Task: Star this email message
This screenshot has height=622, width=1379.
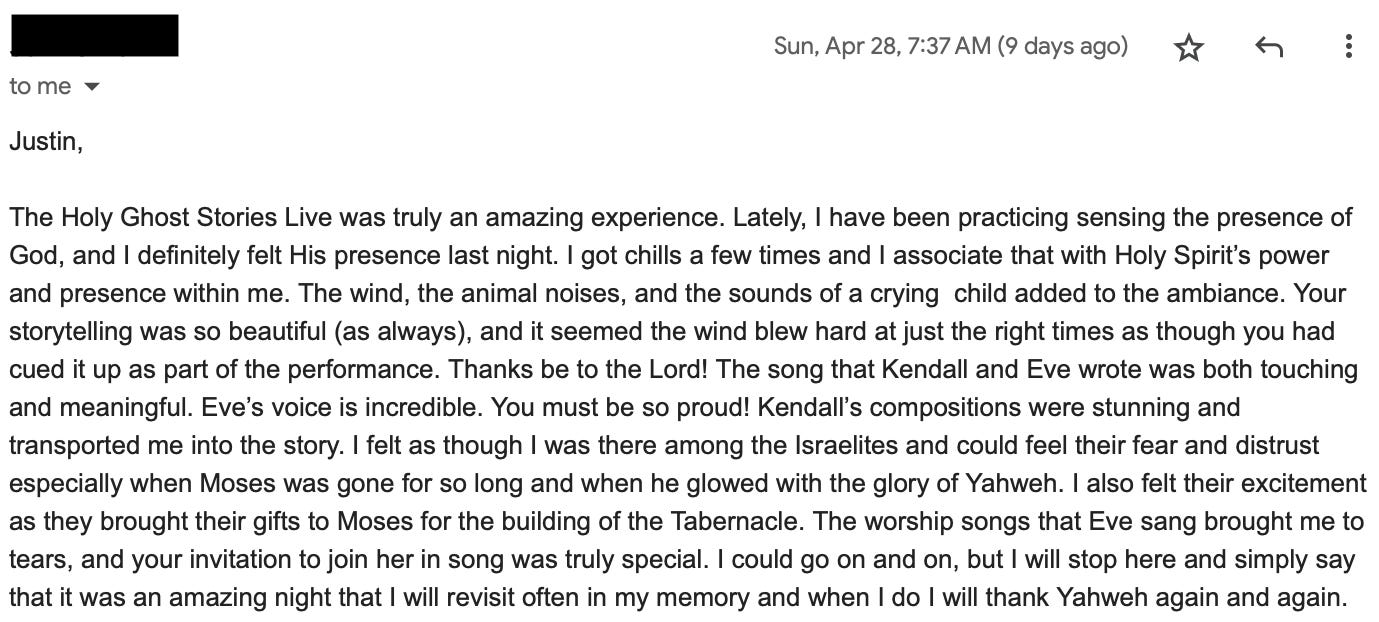Action: [1188, 47]
